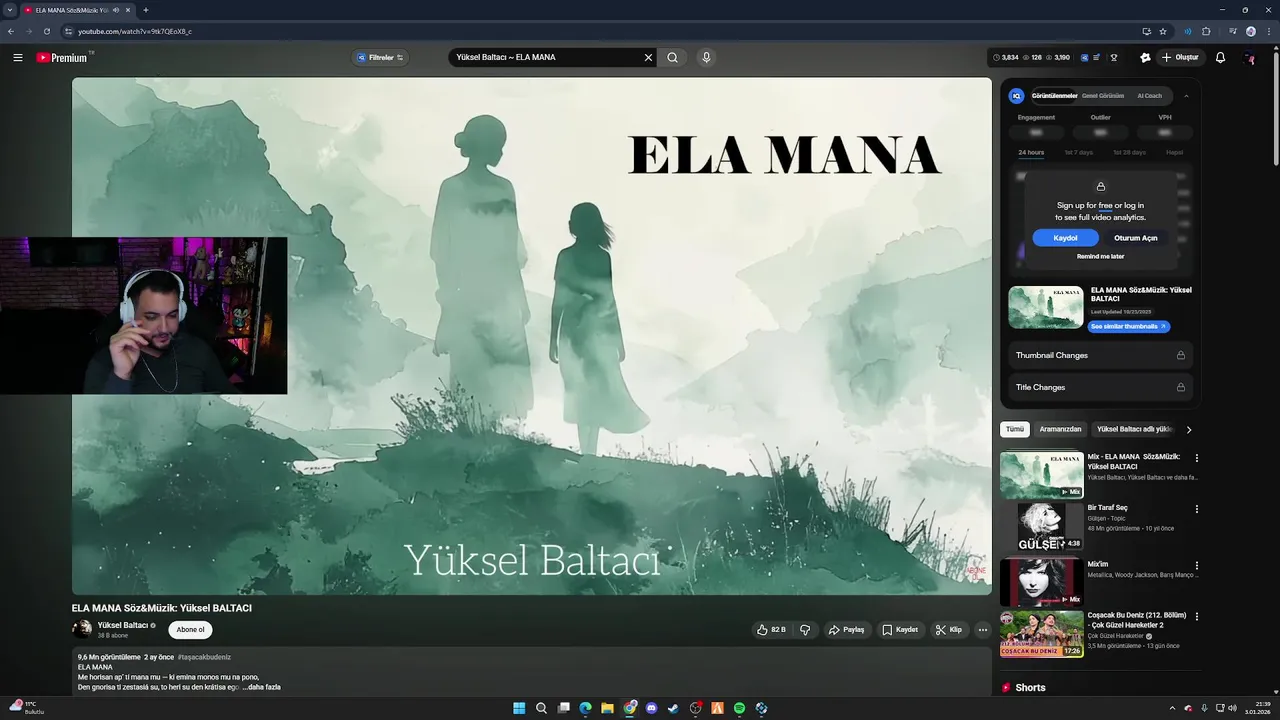Select AI Coach tab in vidIQ panel
Viewport: 1280px width, 720px height.
click(1150, 96)
